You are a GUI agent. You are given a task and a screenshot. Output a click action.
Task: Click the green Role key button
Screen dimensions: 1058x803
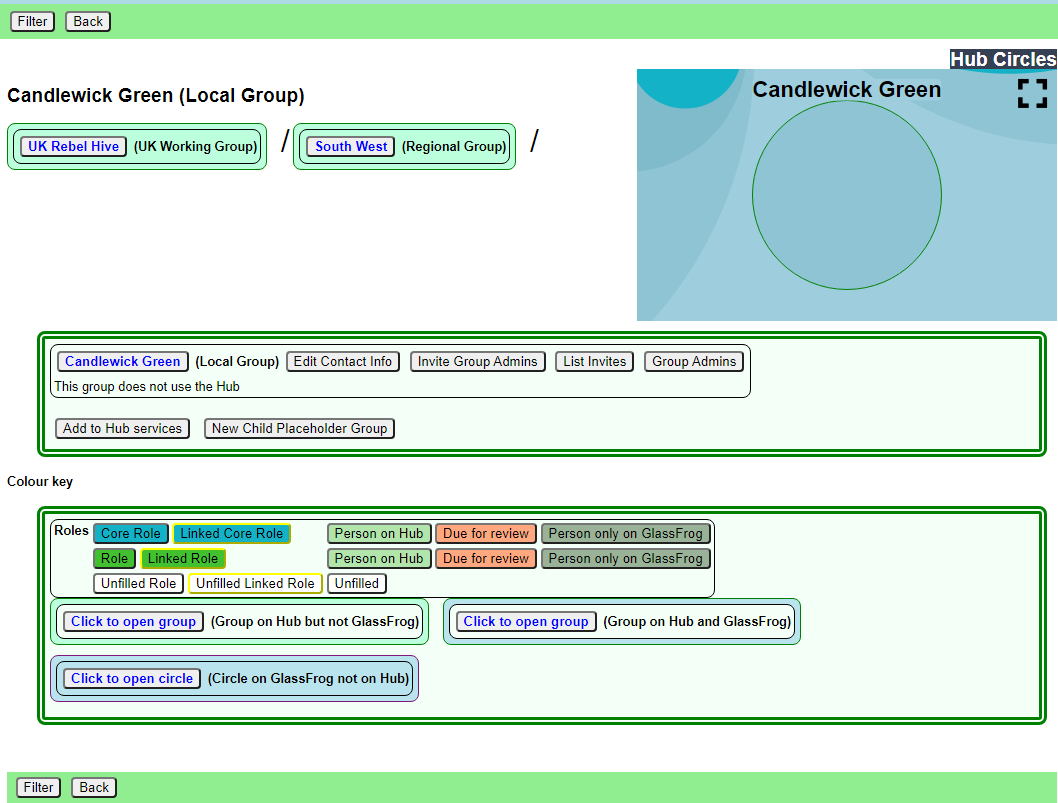point(115,559)
